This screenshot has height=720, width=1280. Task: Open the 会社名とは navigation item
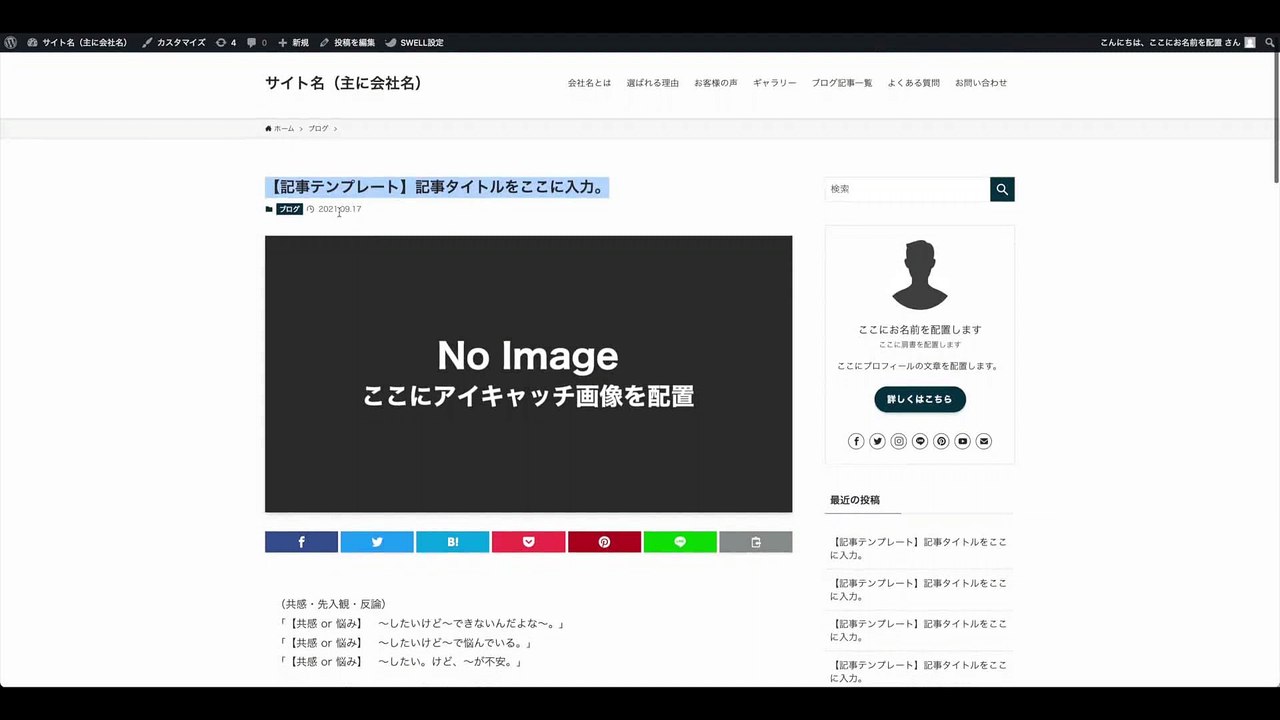(x=589, y=83)
